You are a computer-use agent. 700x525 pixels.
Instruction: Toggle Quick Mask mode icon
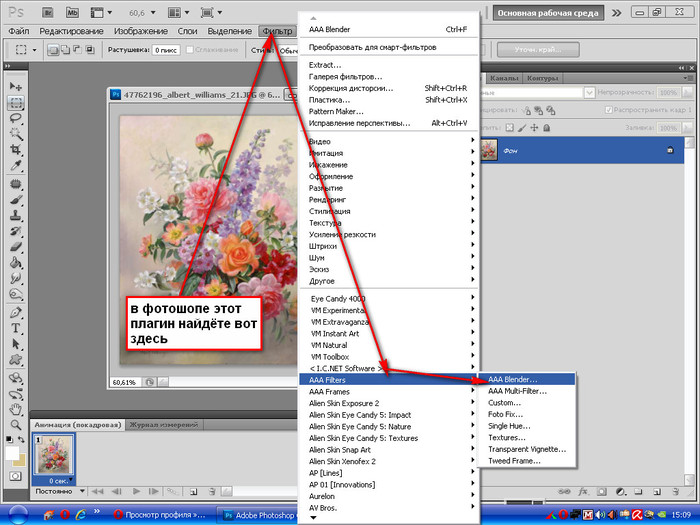(15, 476)
